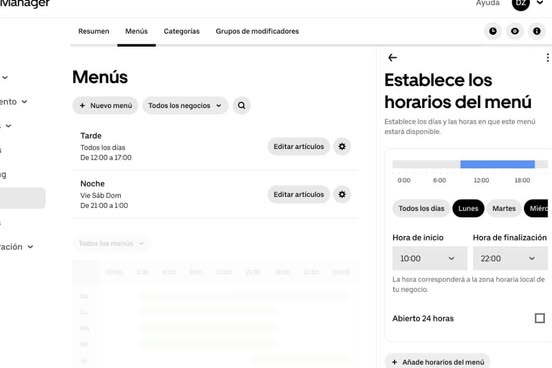Screen dimensions: 552x368
Task: Click the Noche menu title
Action: [92, 183]
